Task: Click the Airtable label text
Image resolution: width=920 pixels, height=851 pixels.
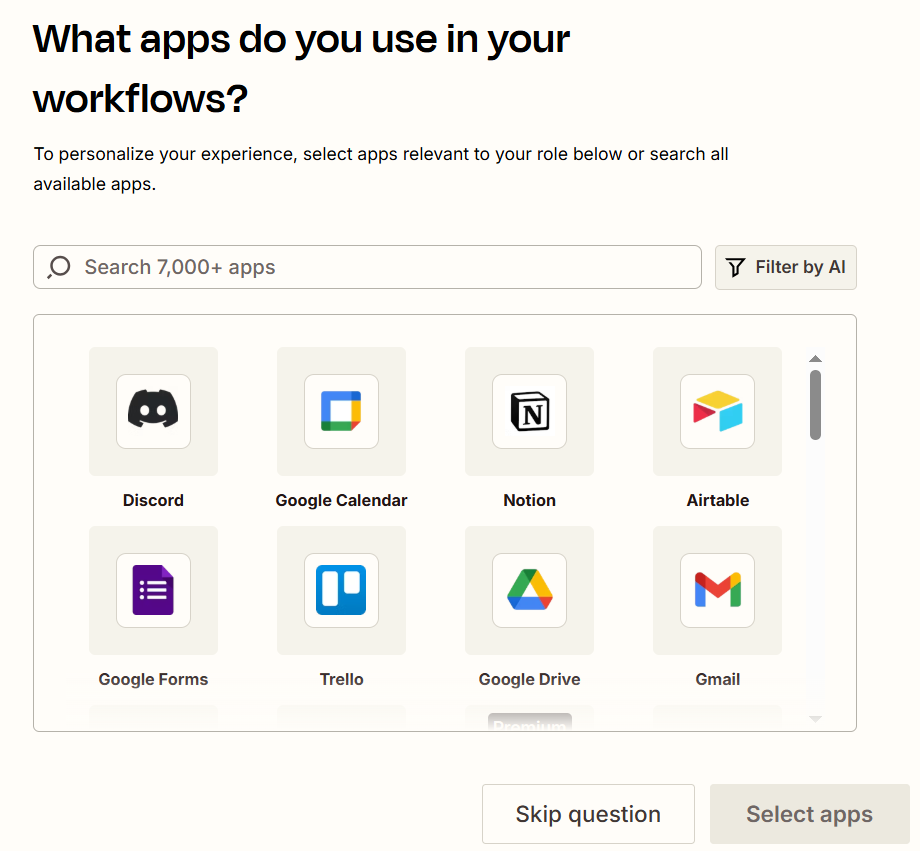Action: pos(718,500)
